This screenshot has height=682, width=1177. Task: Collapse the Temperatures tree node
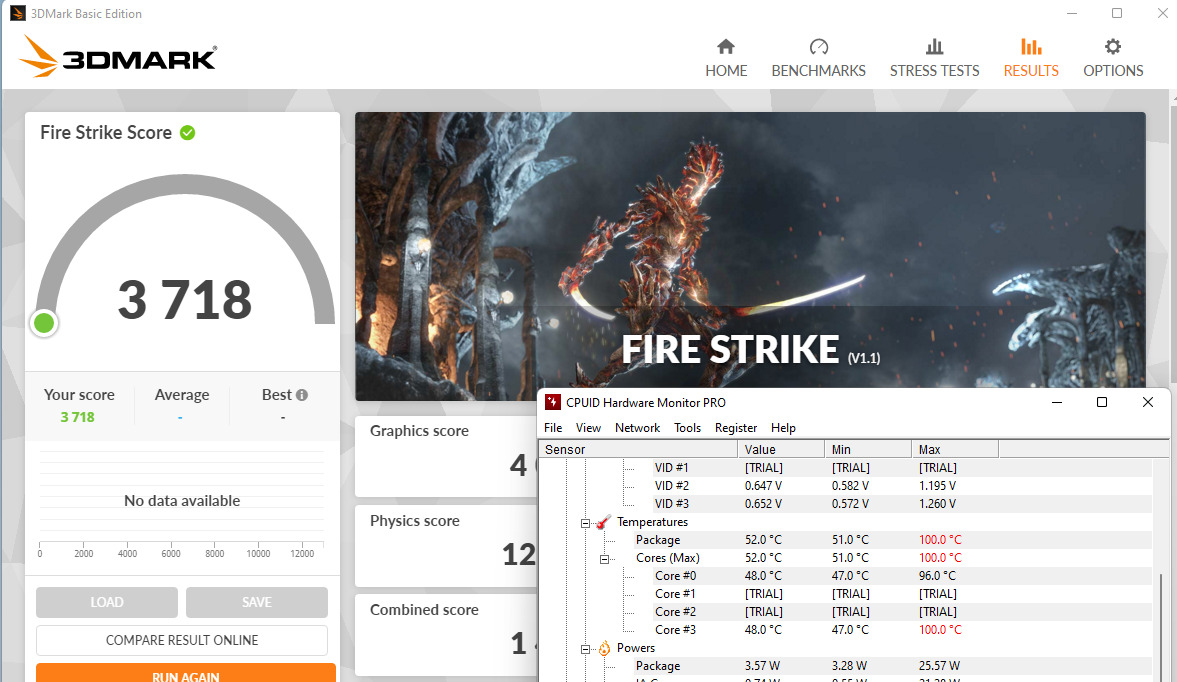coord(585,523)
